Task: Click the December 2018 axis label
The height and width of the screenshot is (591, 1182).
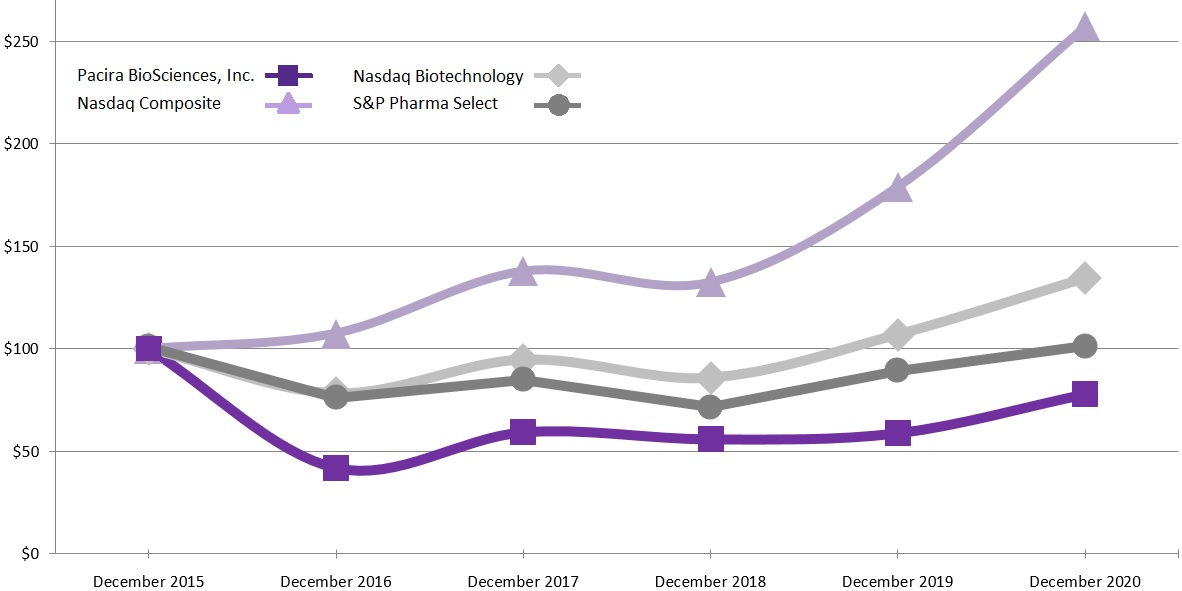Action: 710,582
